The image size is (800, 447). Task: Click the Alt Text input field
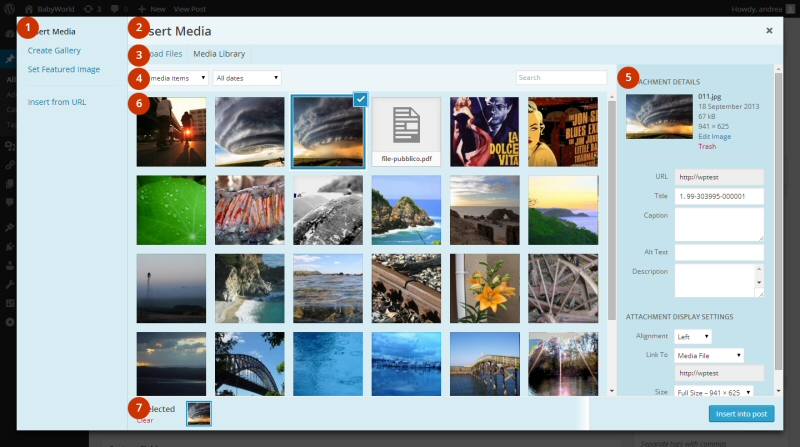719,252
